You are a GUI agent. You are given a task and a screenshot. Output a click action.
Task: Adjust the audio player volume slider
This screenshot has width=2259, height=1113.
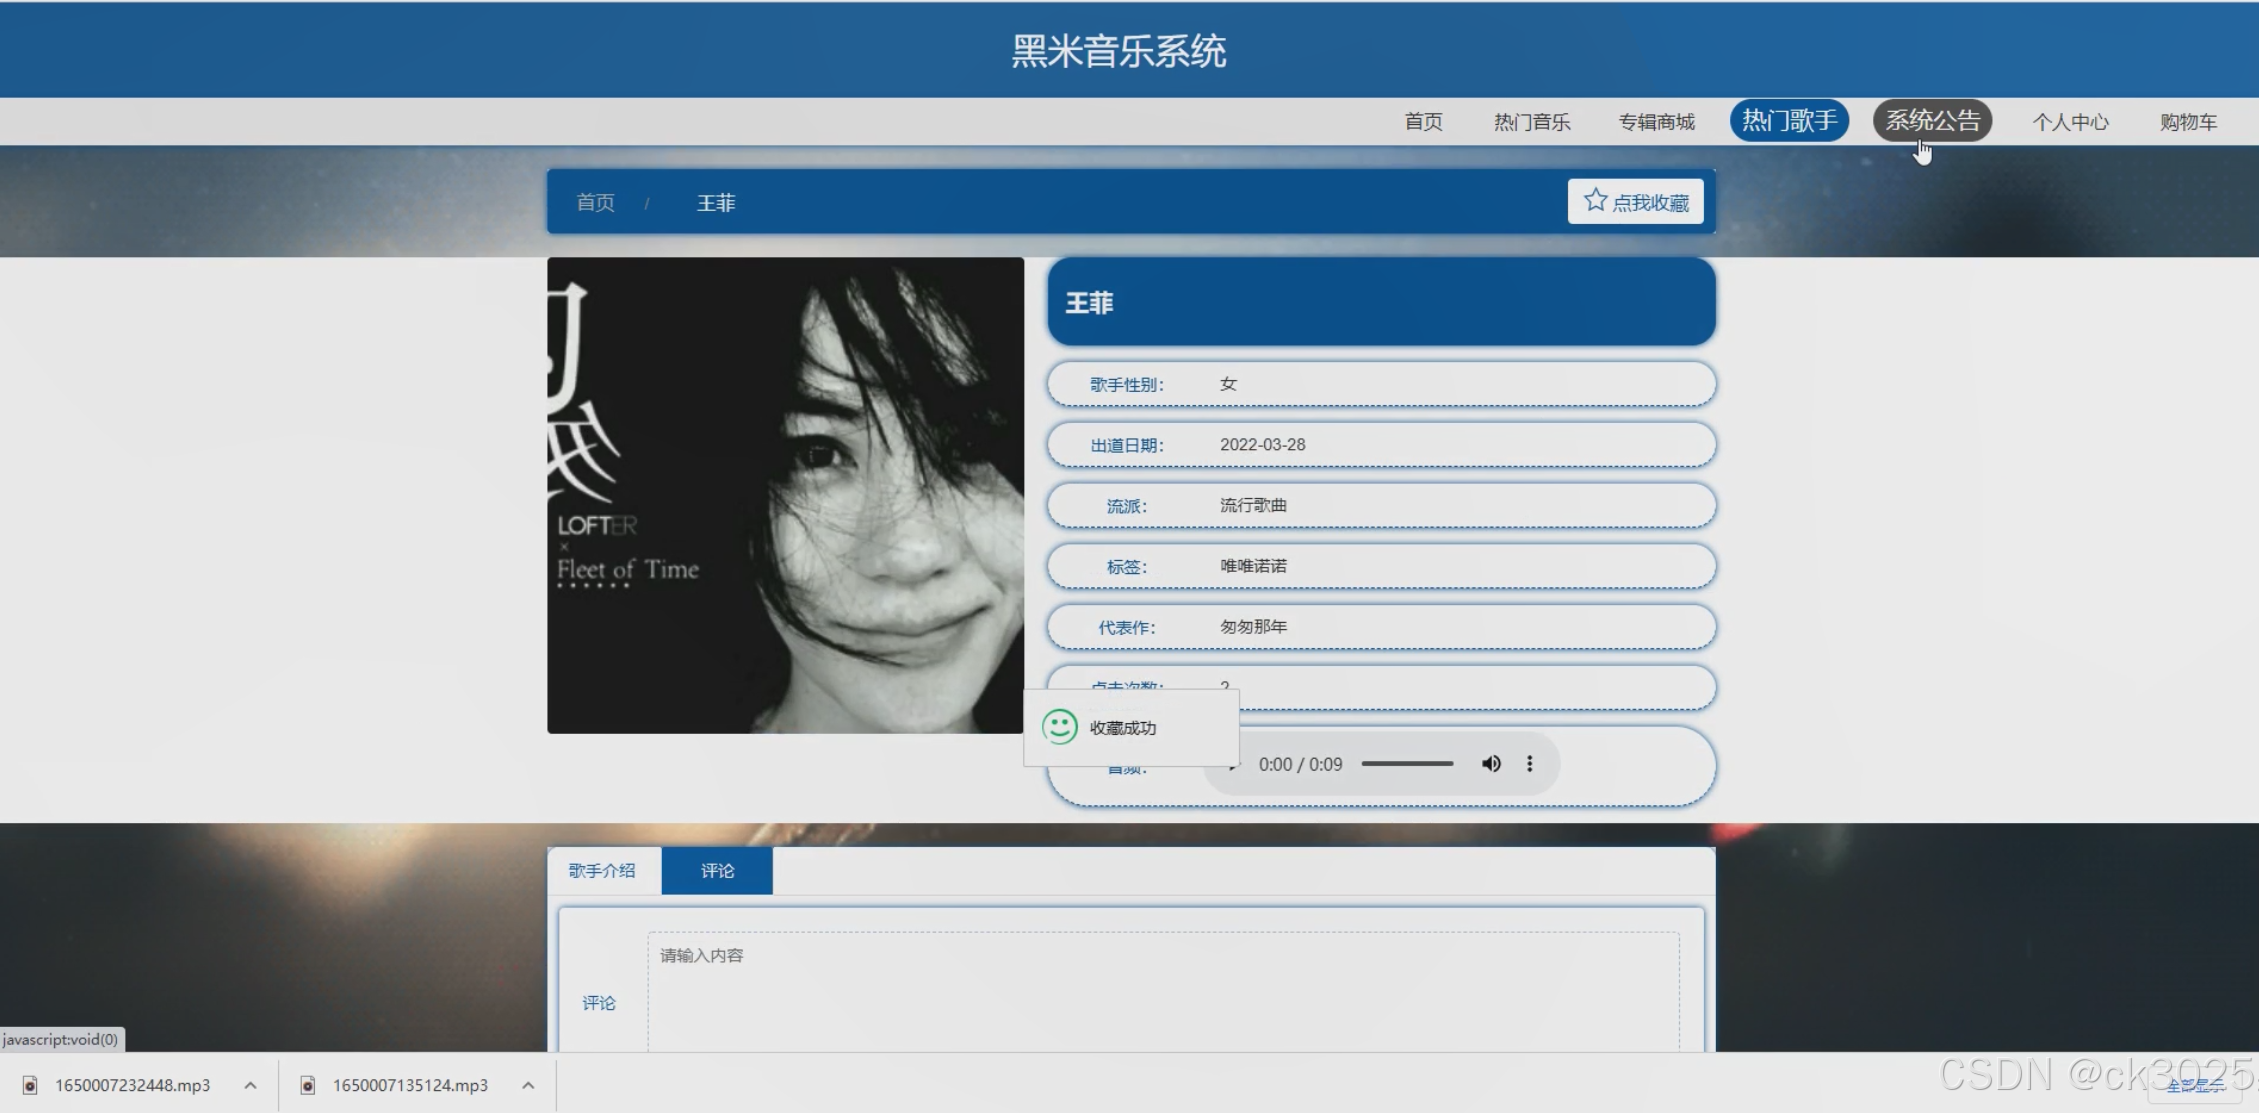(1407, 764)
